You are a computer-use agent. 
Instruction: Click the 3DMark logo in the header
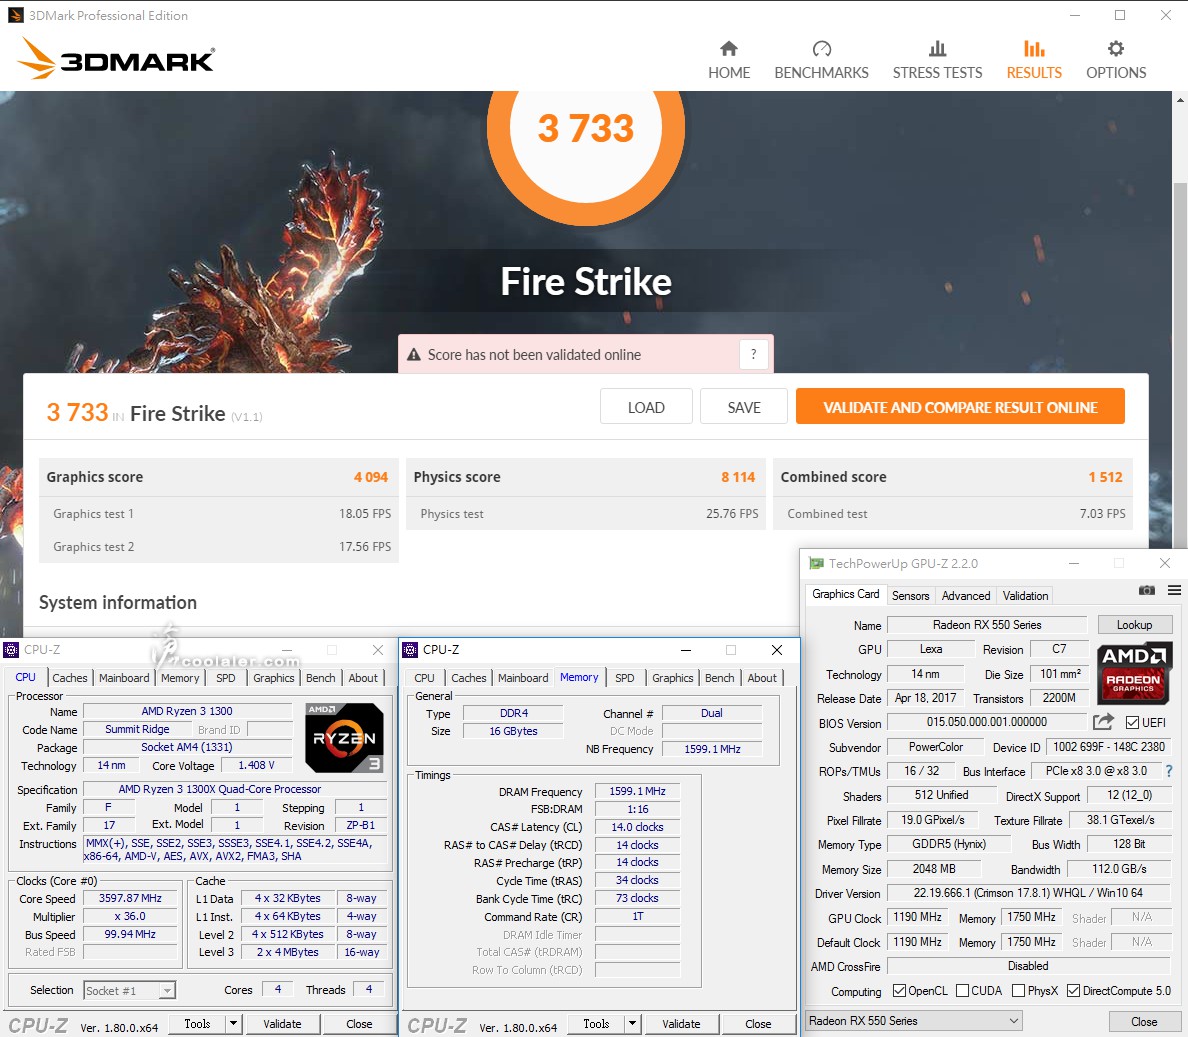(116, 58)
